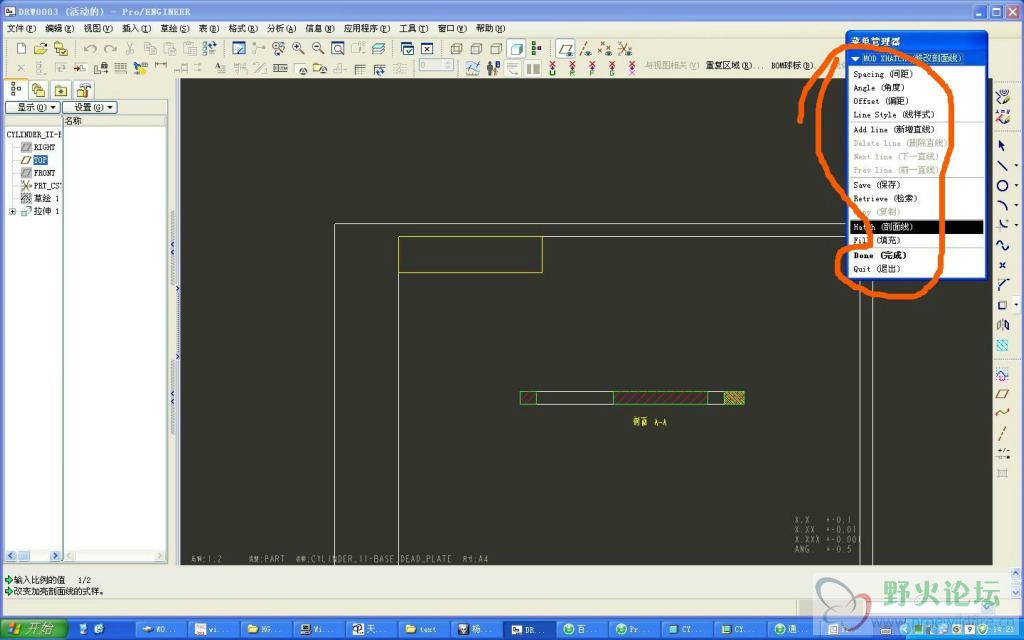
Task: Toggle datum planes display icon
Action: click(566, 48)
